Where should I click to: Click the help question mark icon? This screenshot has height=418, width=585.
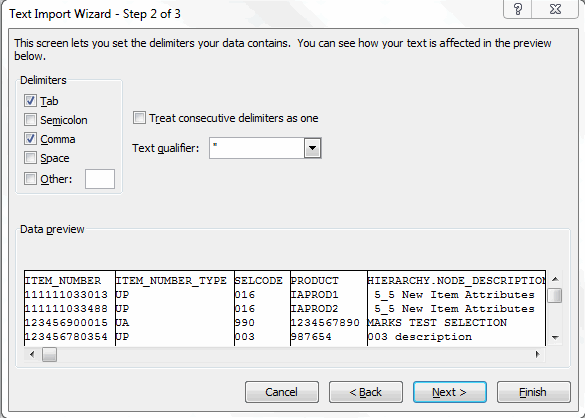click(x=518, y=9)
